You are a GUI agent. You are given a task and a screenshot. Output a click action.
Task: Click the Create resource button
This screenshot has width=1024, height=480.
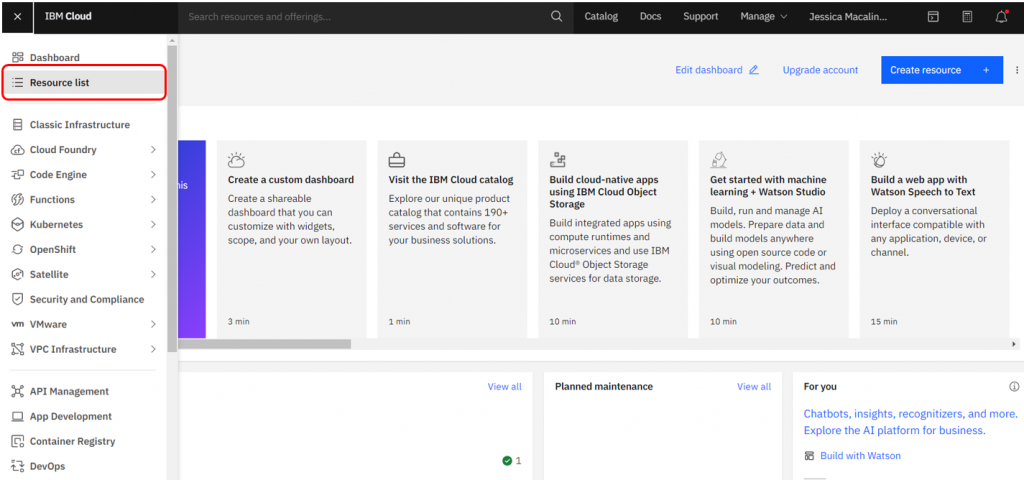(x=942, y=70)
